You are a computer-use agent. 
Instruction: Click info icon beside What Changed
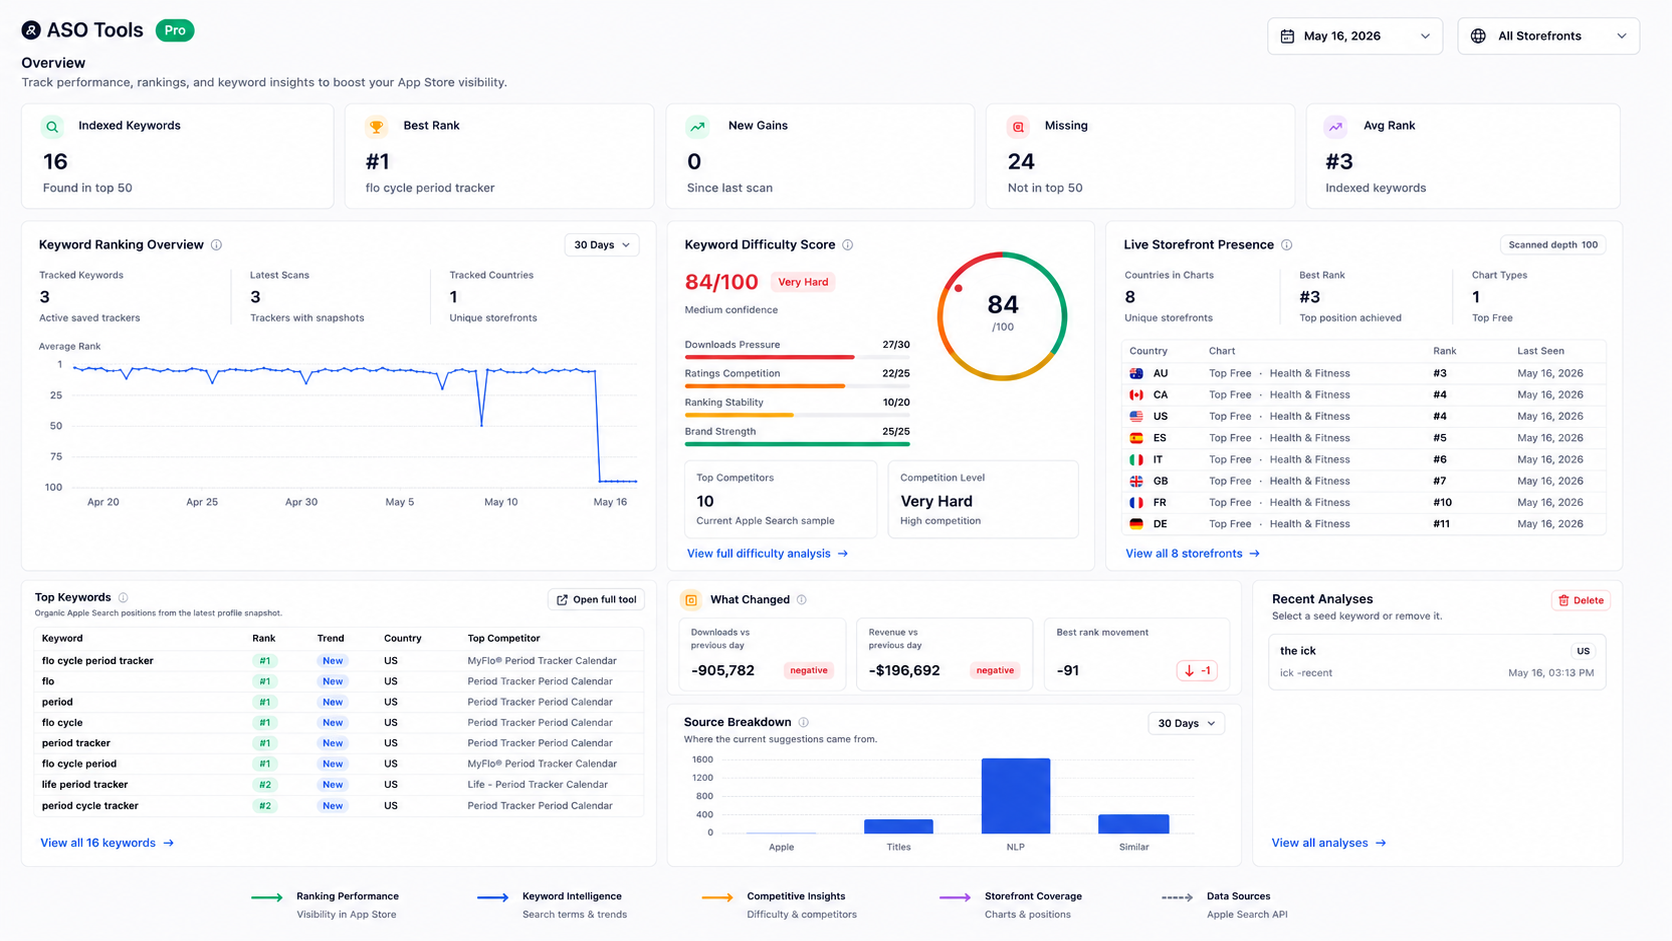(802, 600)
